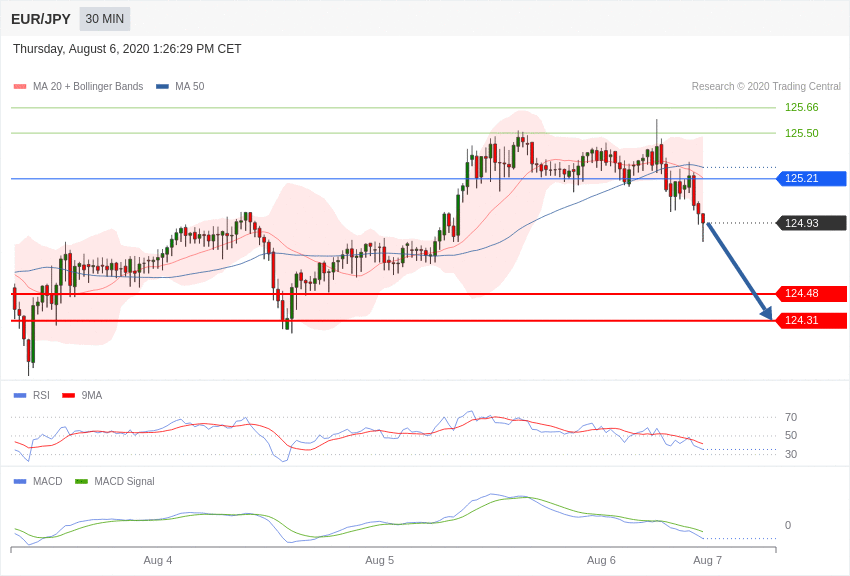
Task: Click the MA 20 + Bollinger Bands swatch
Action: 20,87
